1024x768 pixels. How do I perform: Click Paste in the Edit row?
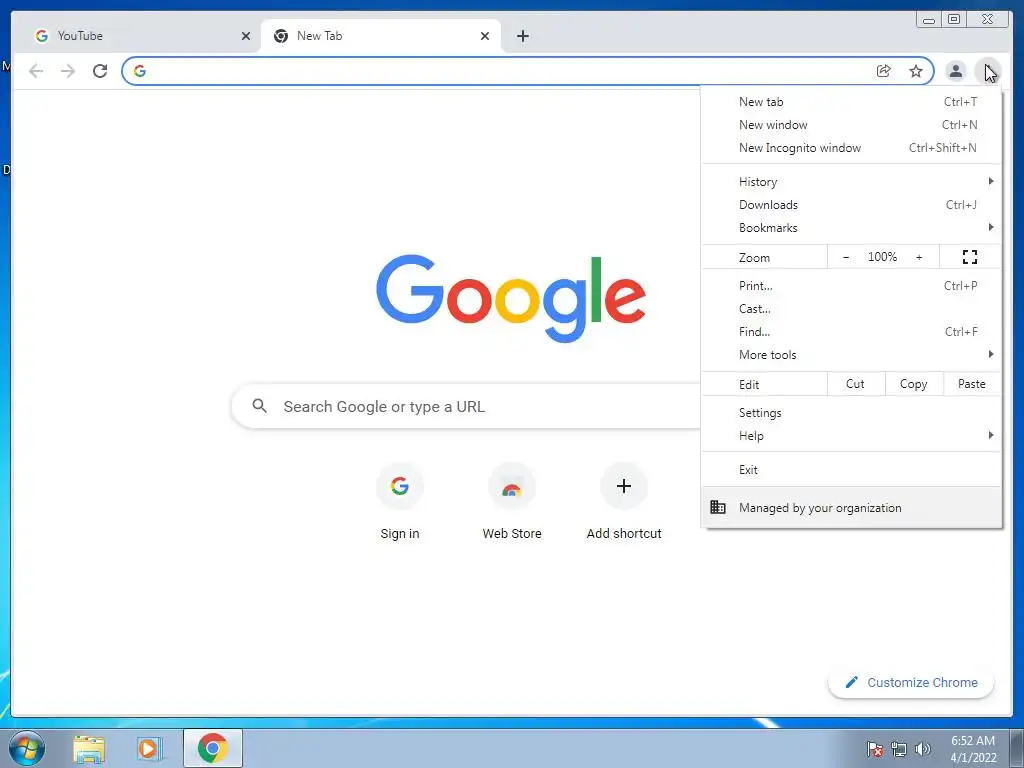[972, 384]
